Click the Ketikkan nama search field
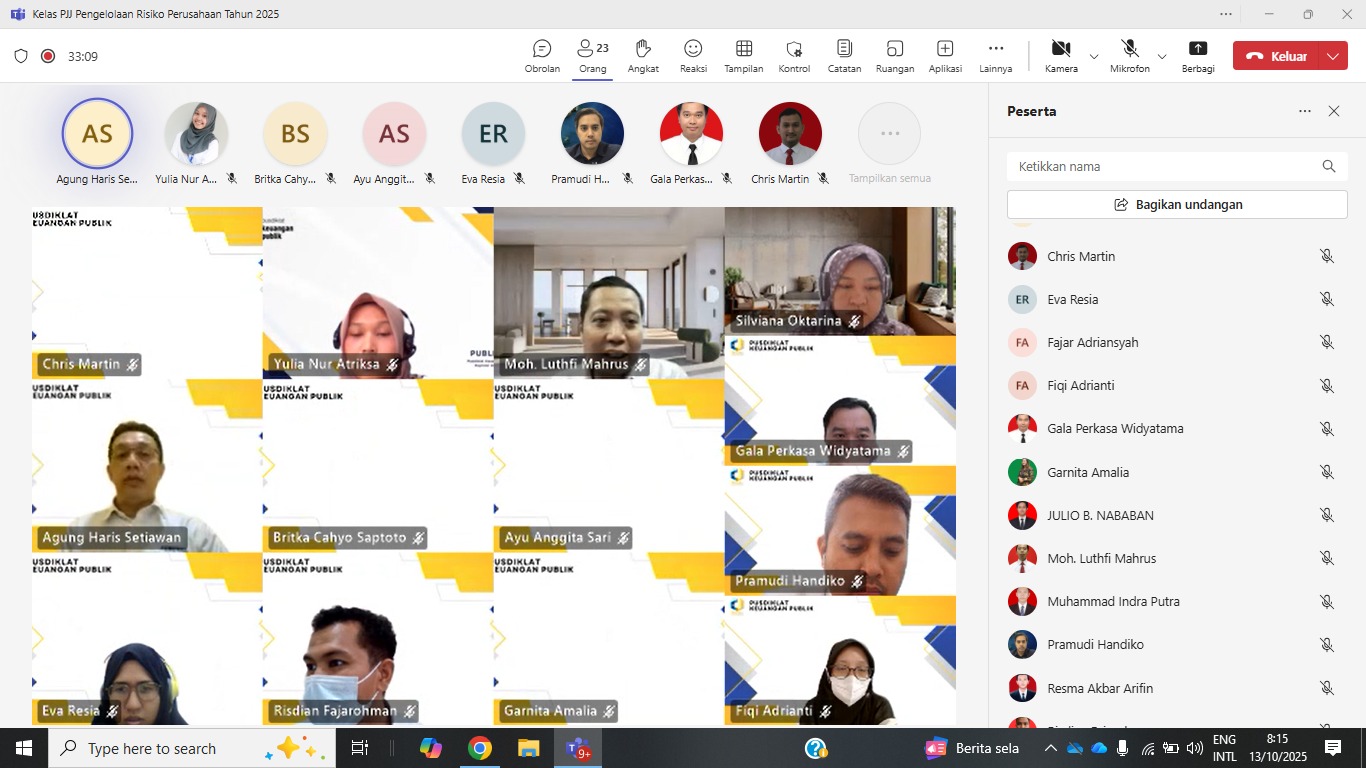 tap(1165, 167)
